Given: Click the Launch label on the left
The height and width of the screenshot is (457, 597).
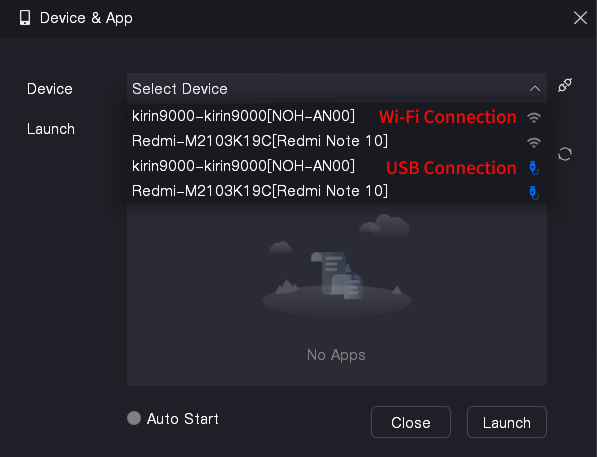Looking at the screenshot, I should pos(51,129).
